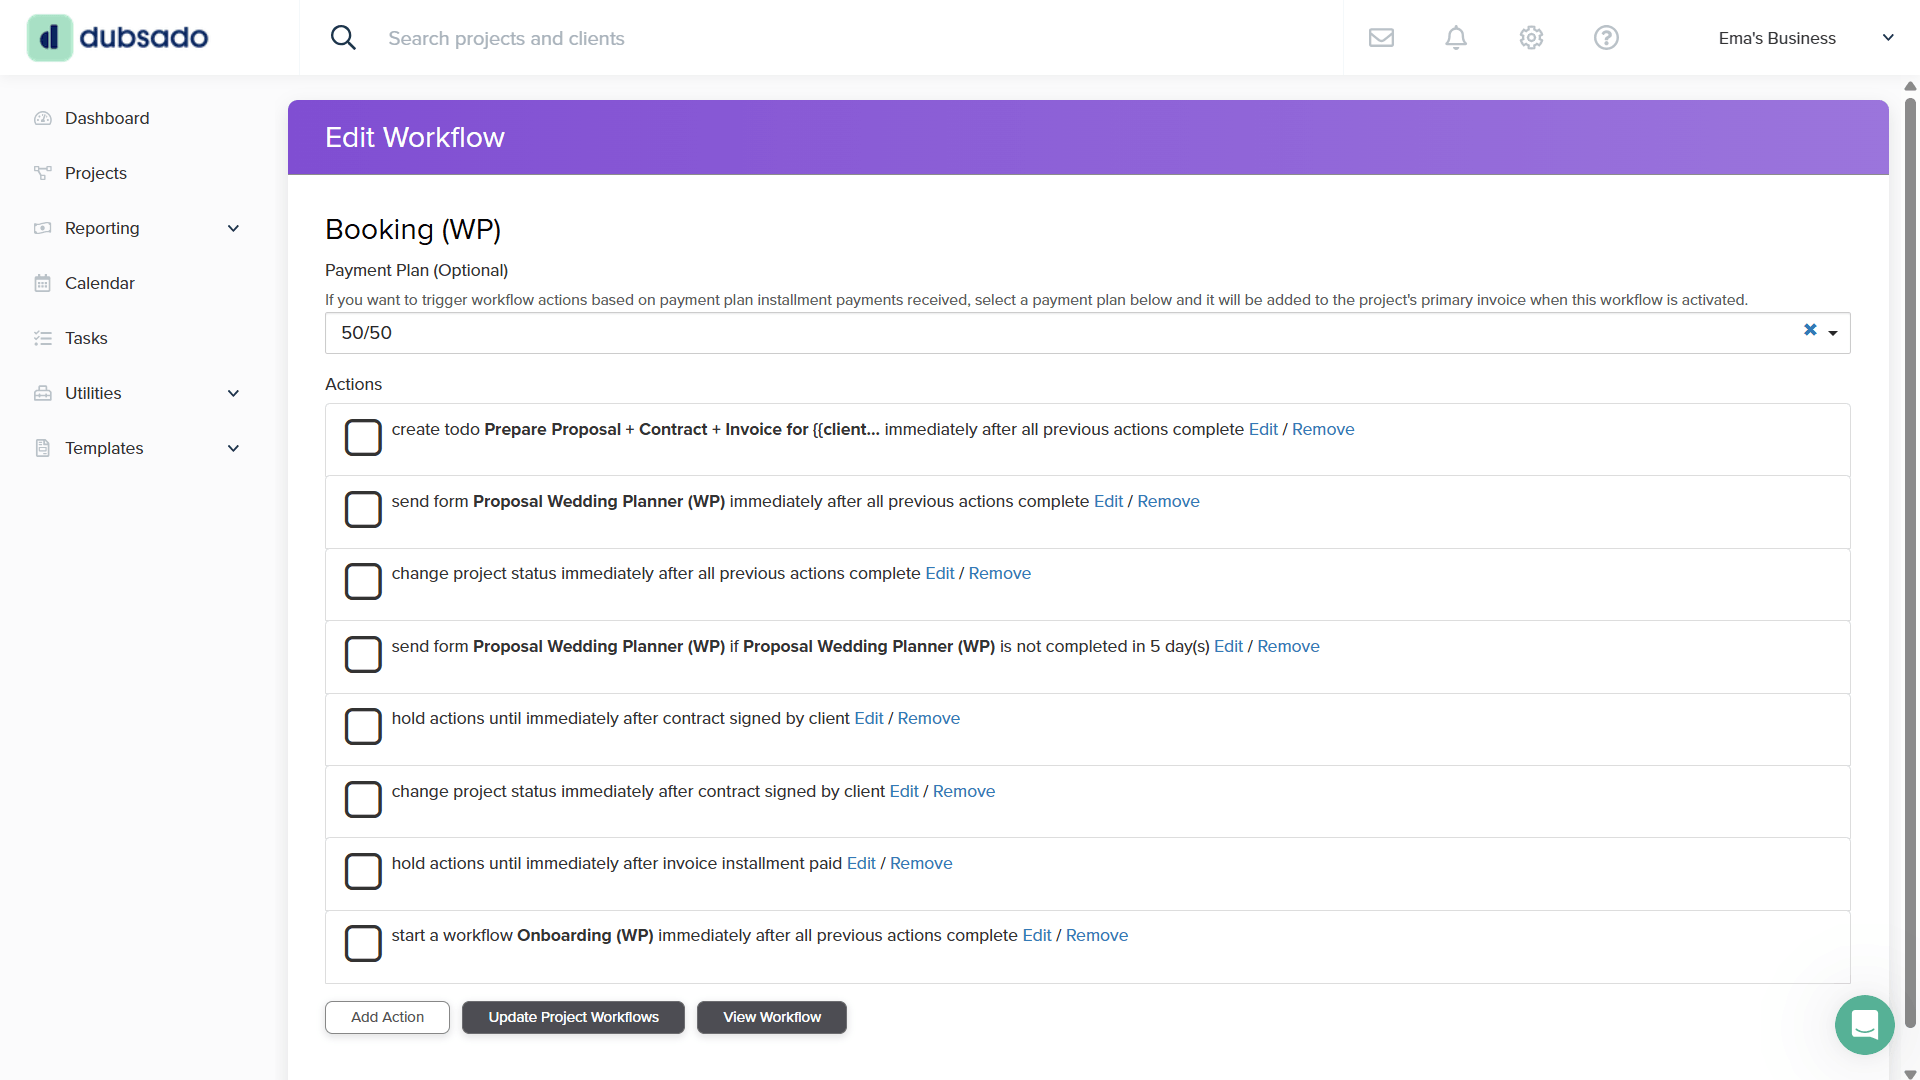Click the Add Action button
This screenshot has height=1080, width=1920.
(x=386, y=1017)
